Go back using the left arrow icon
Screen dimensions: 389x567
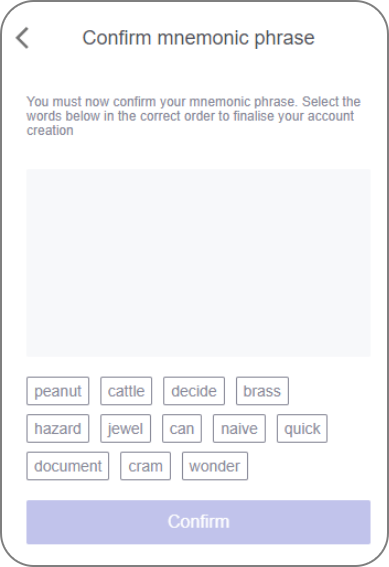coord(22,38)
